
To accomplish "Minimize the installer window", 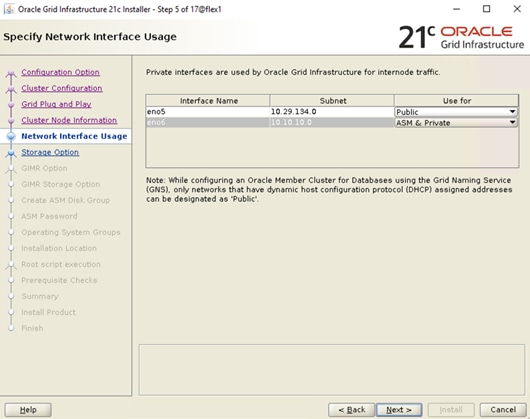I will pyautogui.click(x=456, y=9).
